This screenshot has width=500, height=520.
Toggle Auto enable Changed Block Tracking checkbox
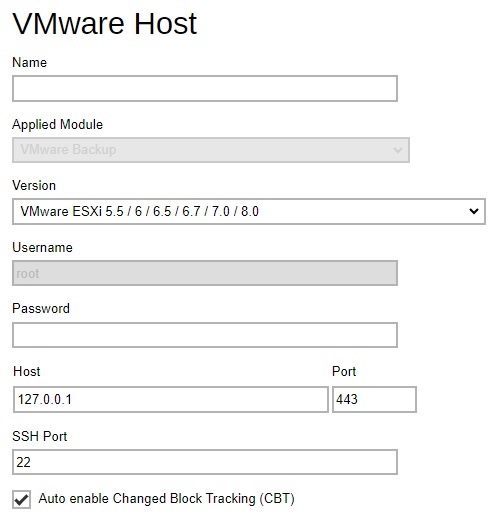[22, 499]
